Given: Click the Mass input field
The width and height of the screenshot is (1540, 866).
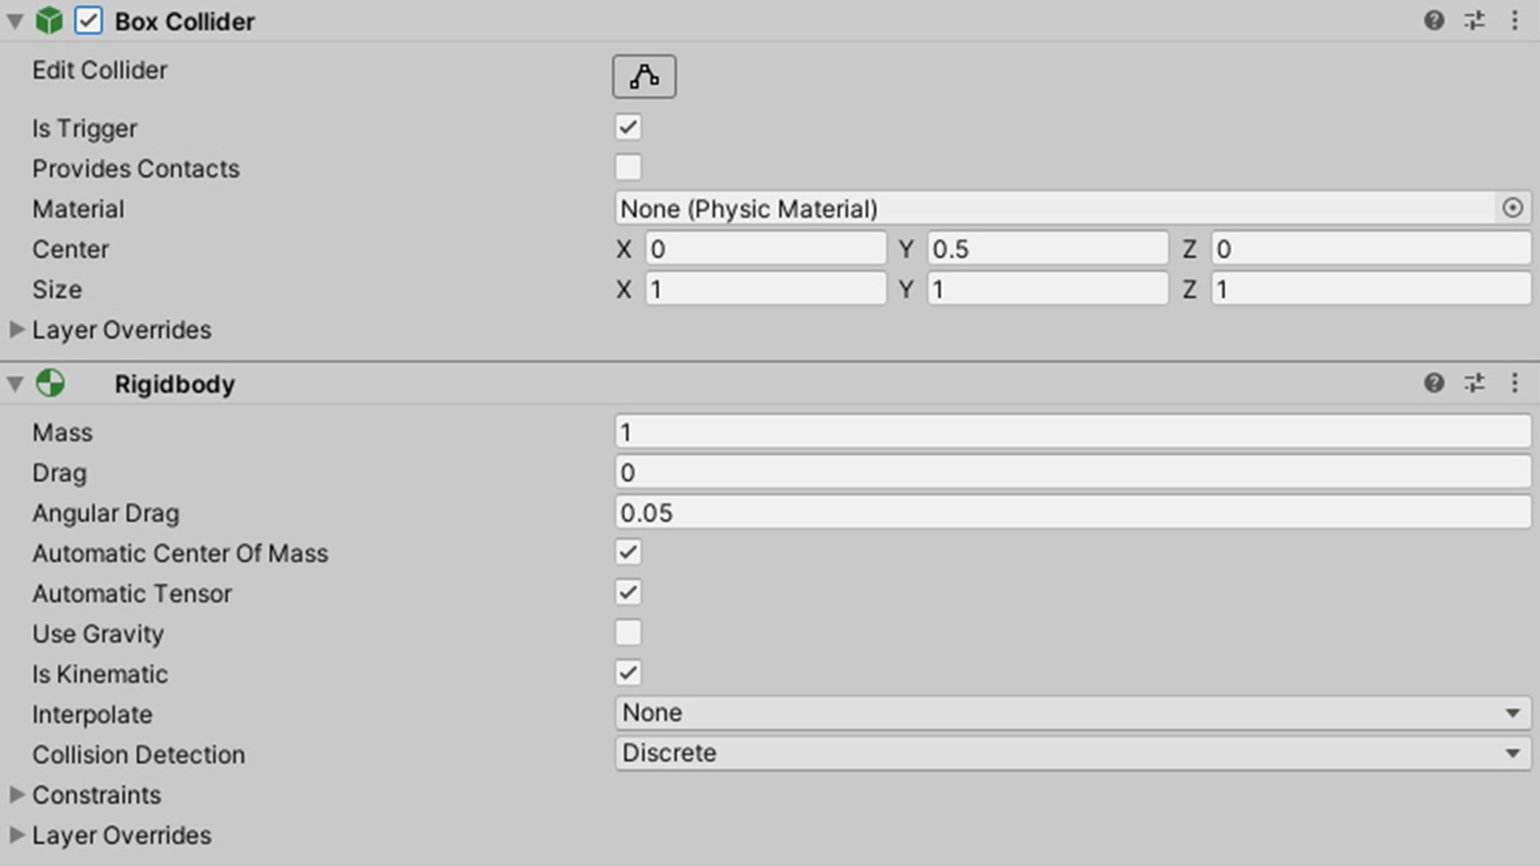Looking at the screenshot, I should [x=1071, y=432].
